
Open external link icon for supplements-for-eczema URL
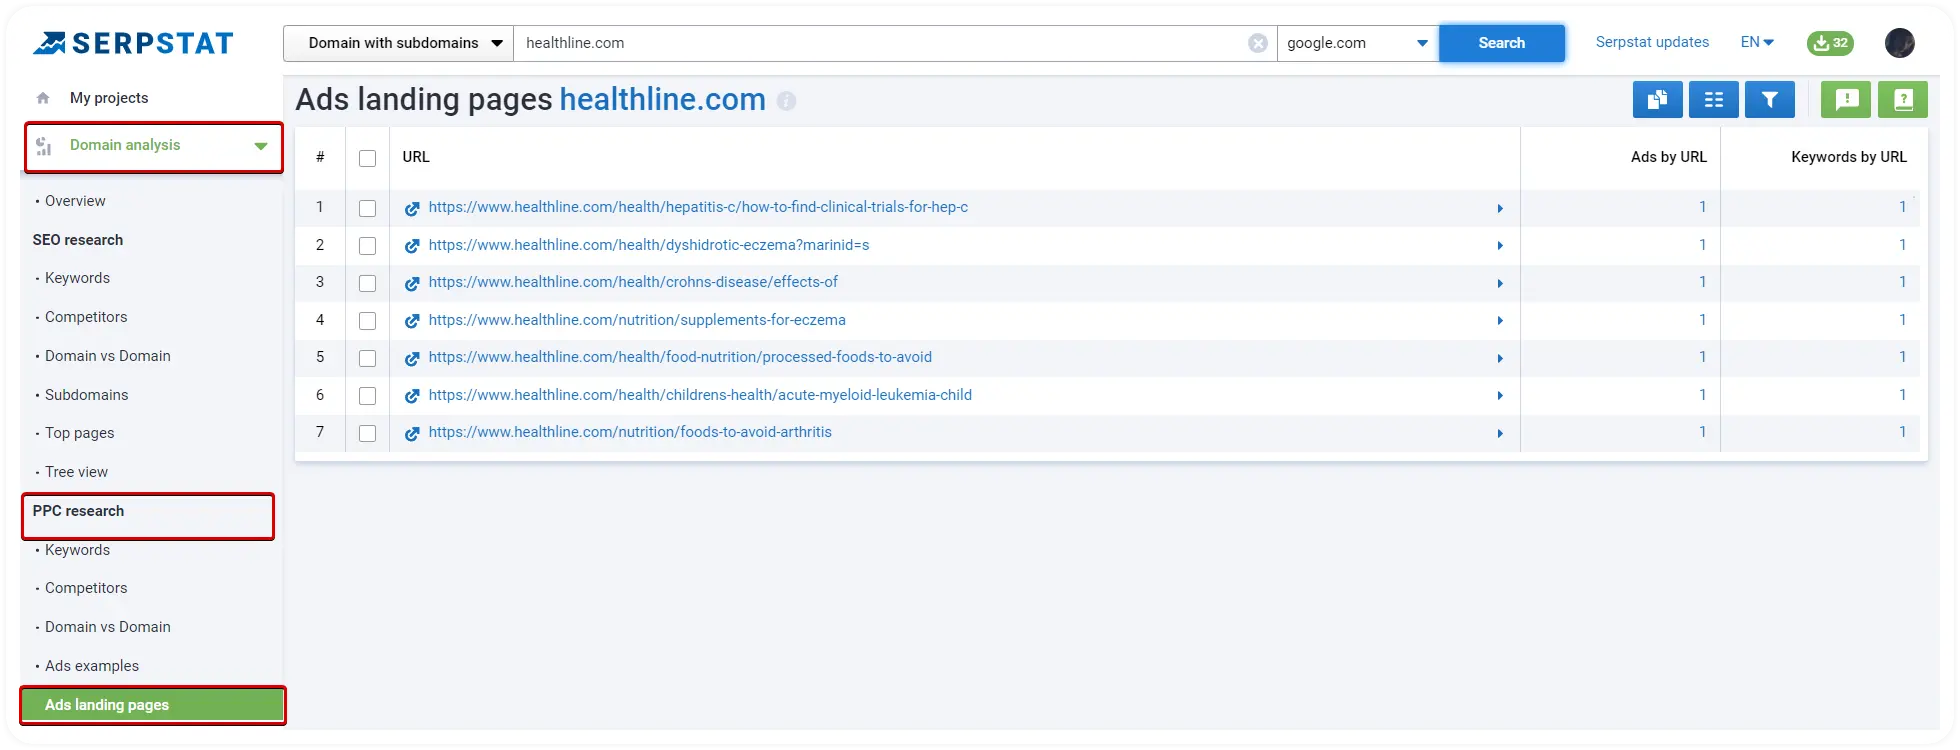pos(412,321)
